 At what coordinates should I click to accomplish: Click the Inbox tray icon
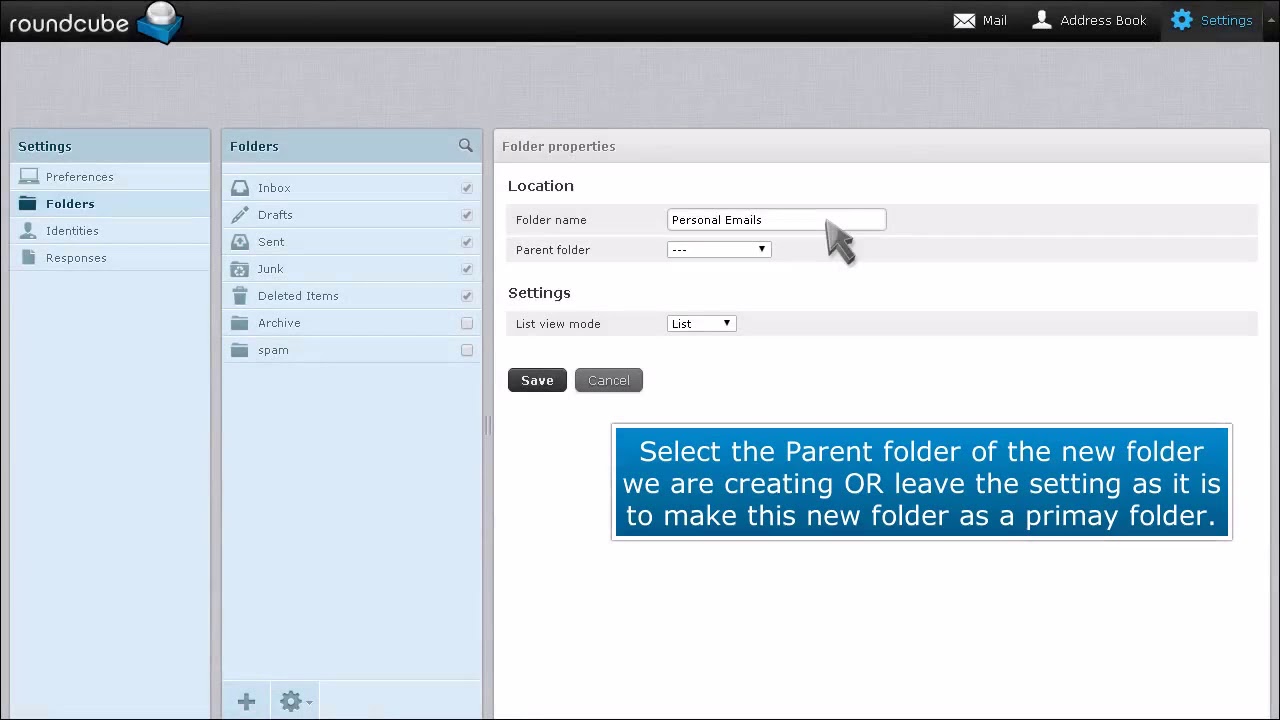240,188
